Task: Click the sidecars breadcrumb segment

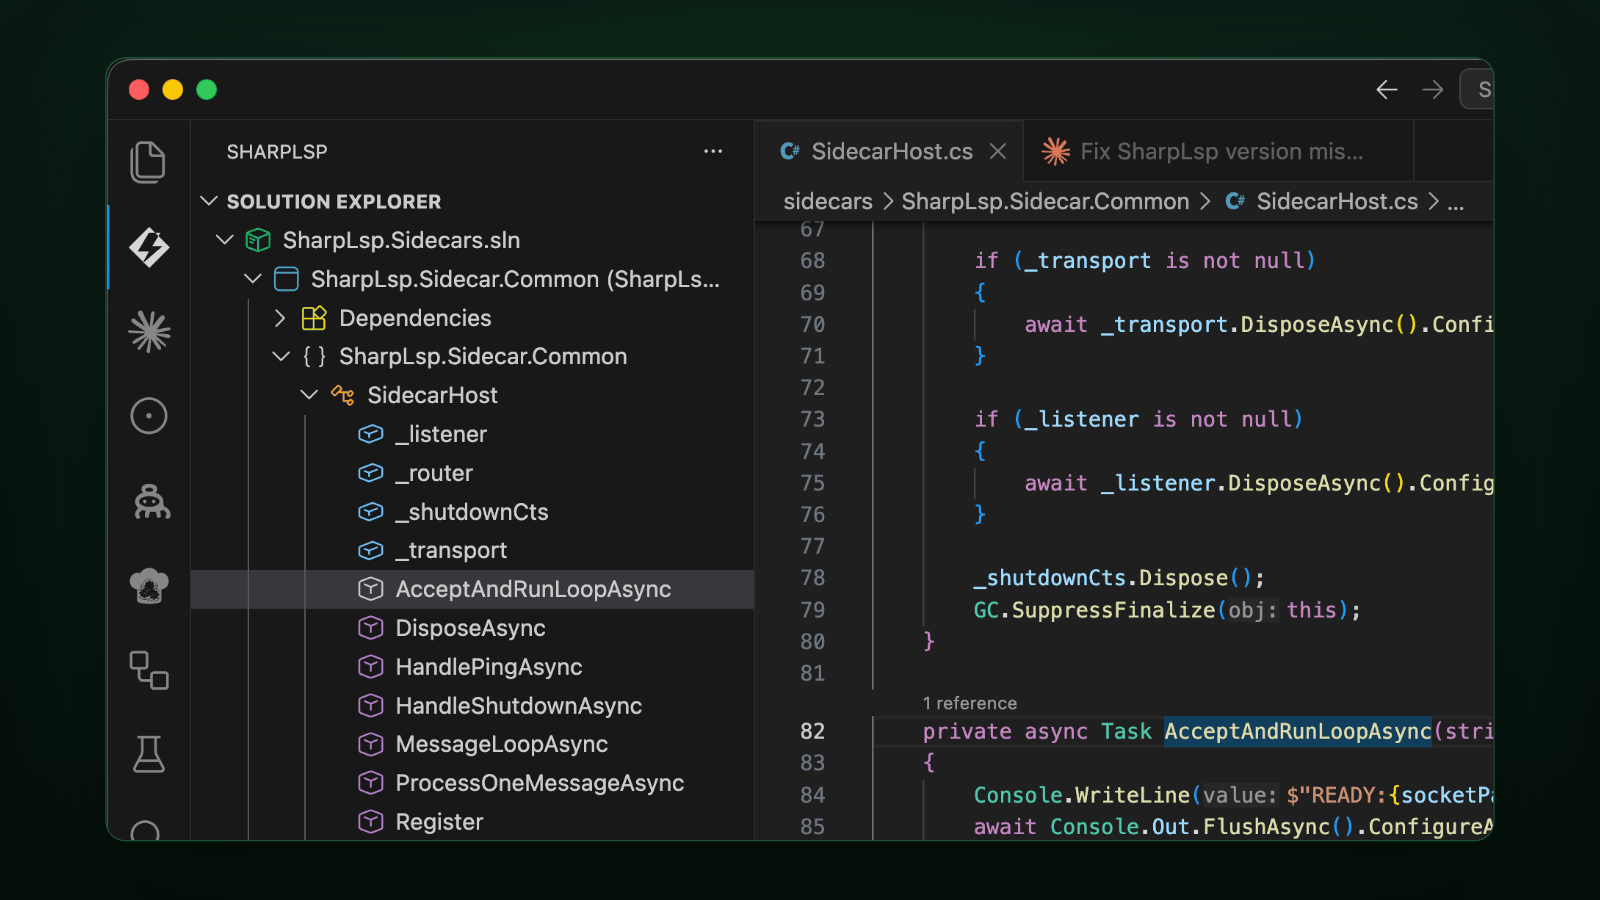Action: (828, 202)
